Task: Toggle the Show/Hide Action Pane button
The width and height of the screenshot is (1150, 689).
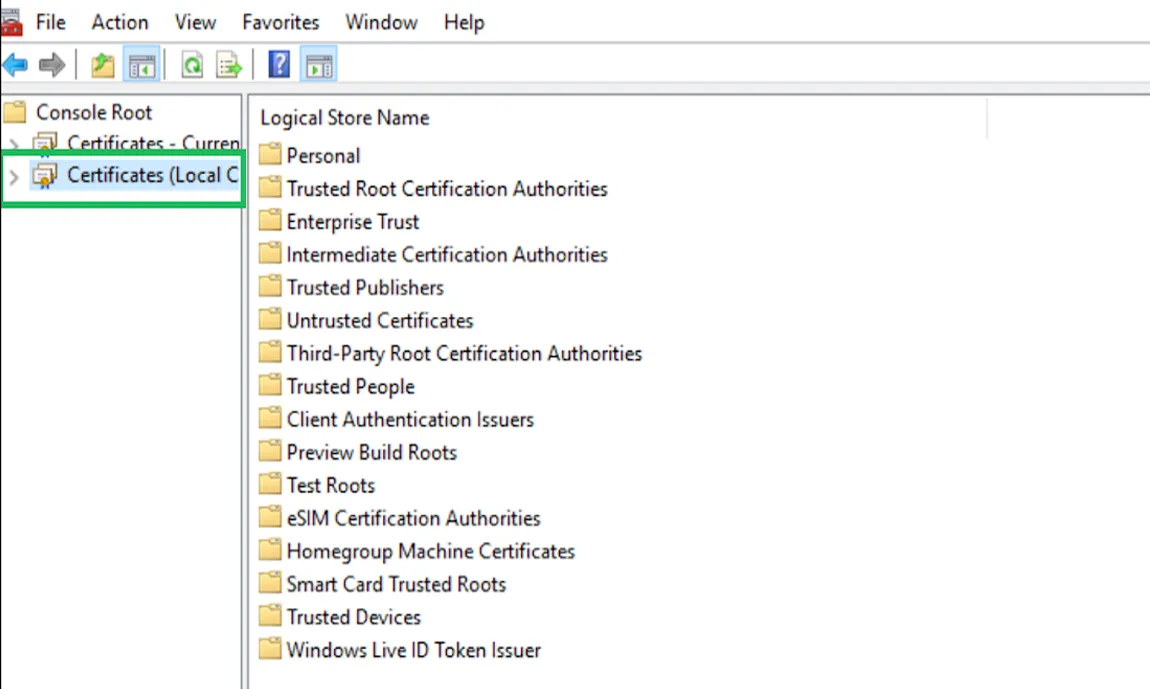Action: click(x=319, y=66)
